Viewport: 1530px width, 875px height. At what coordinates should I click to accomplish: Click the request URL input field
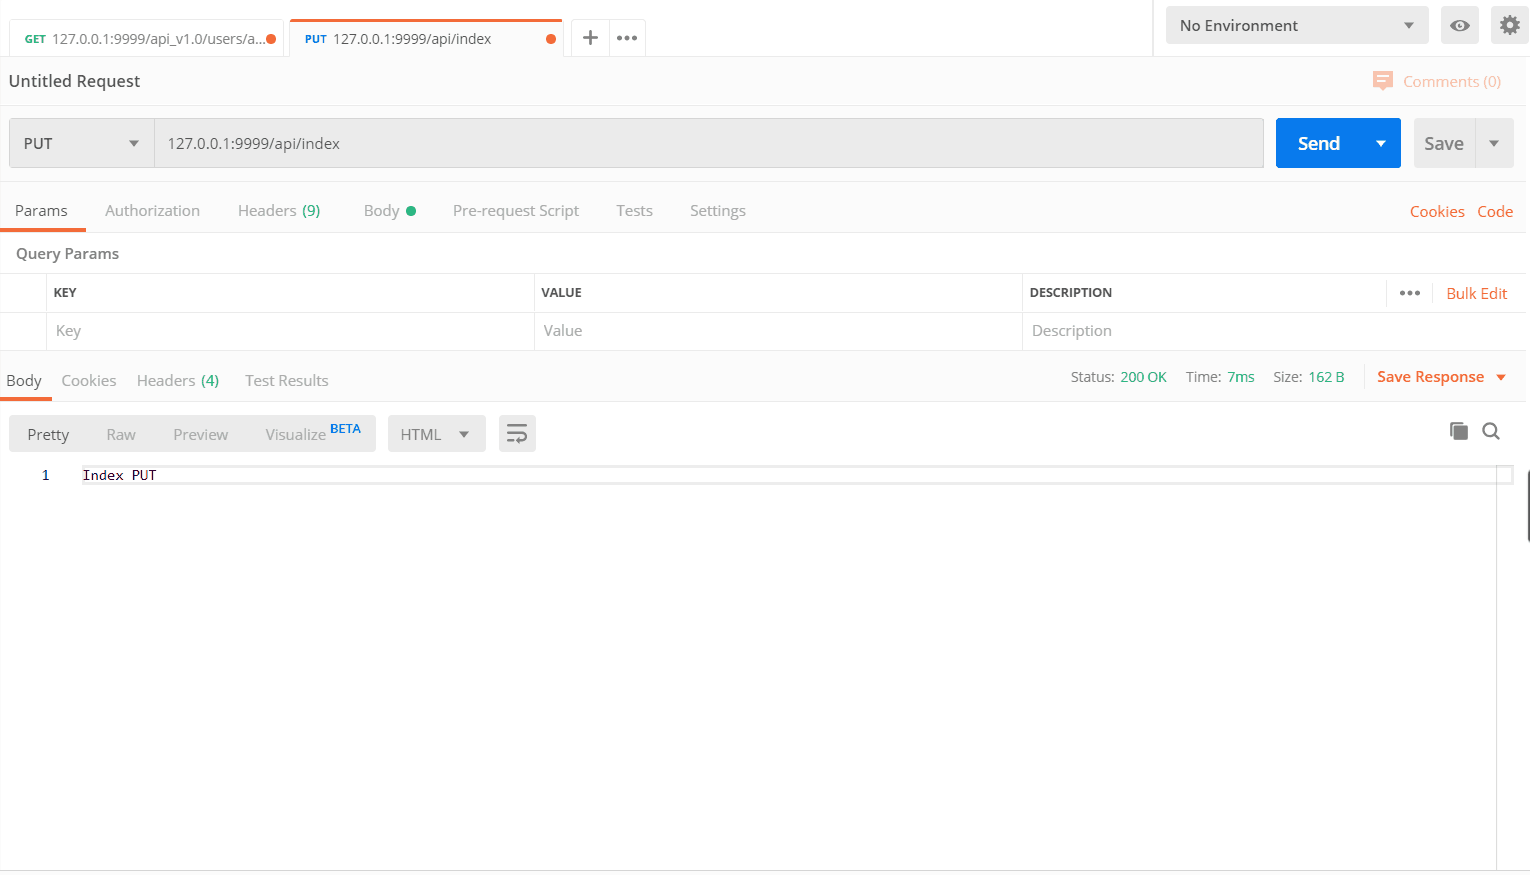(x=700, y=142)
